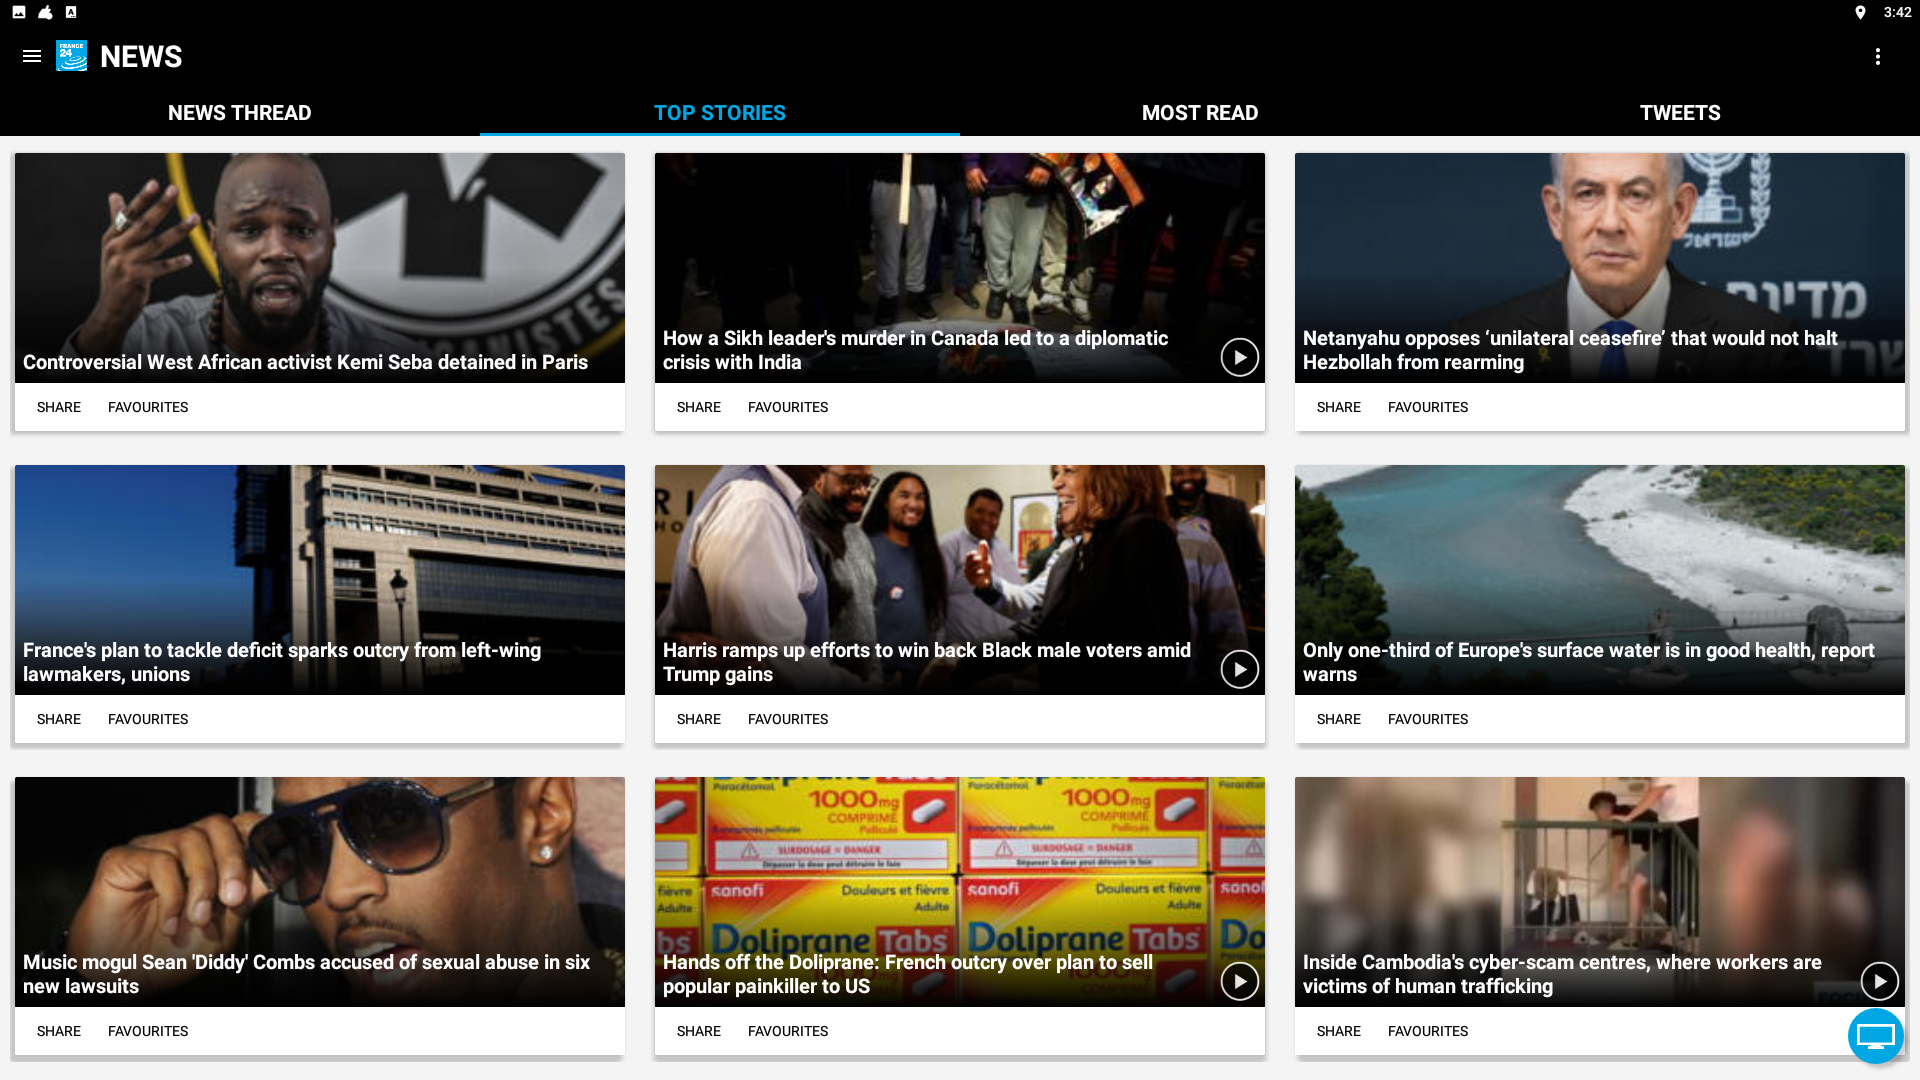The height and width of the screenshot is (1080, 1920).
Task: Switch to the TWEETS tab
Action: coord(1679,113)
